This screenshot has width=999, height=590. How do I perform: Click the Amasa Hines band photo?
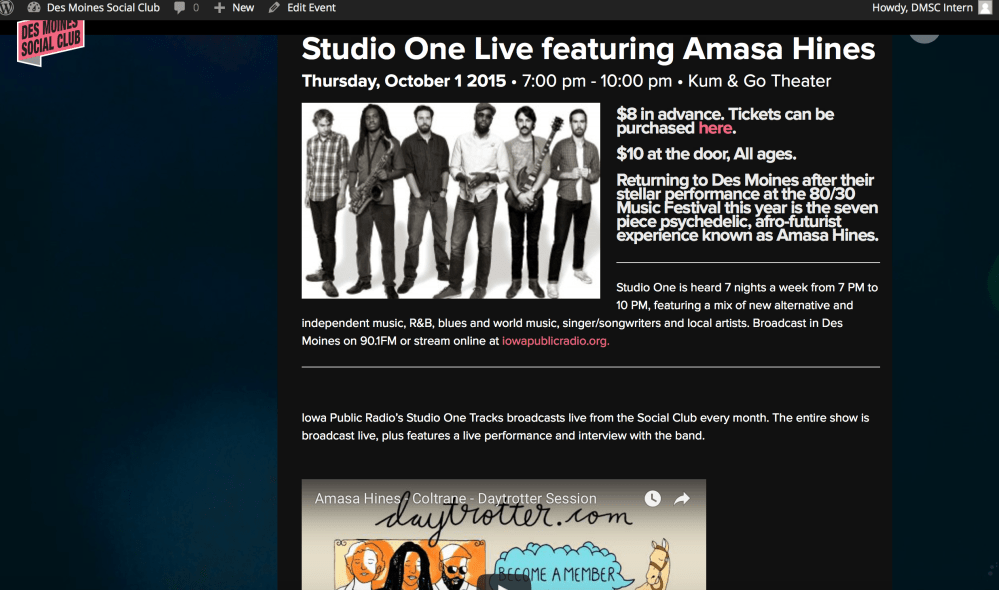tap(450, 201)
